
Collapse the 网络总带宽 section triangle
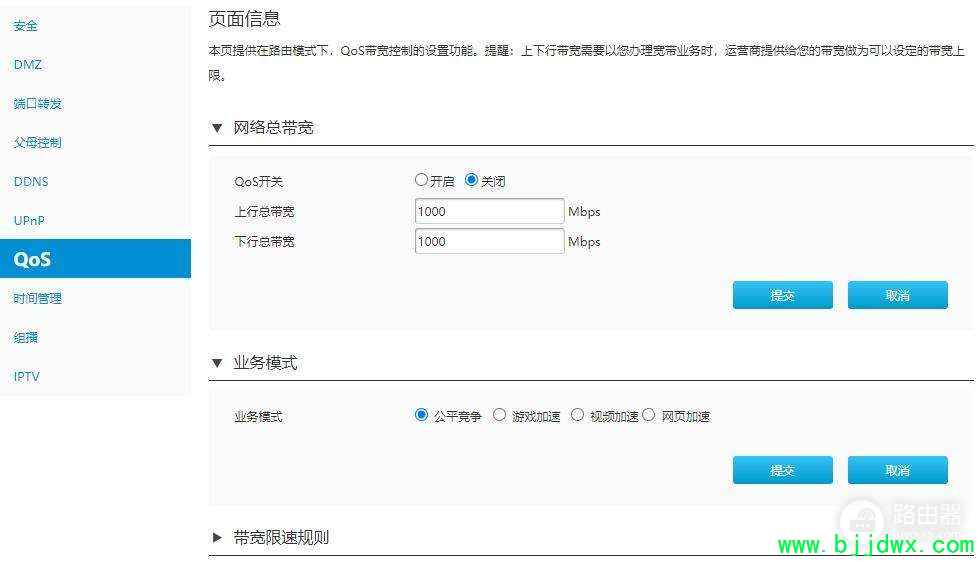(x=217, y=128)
